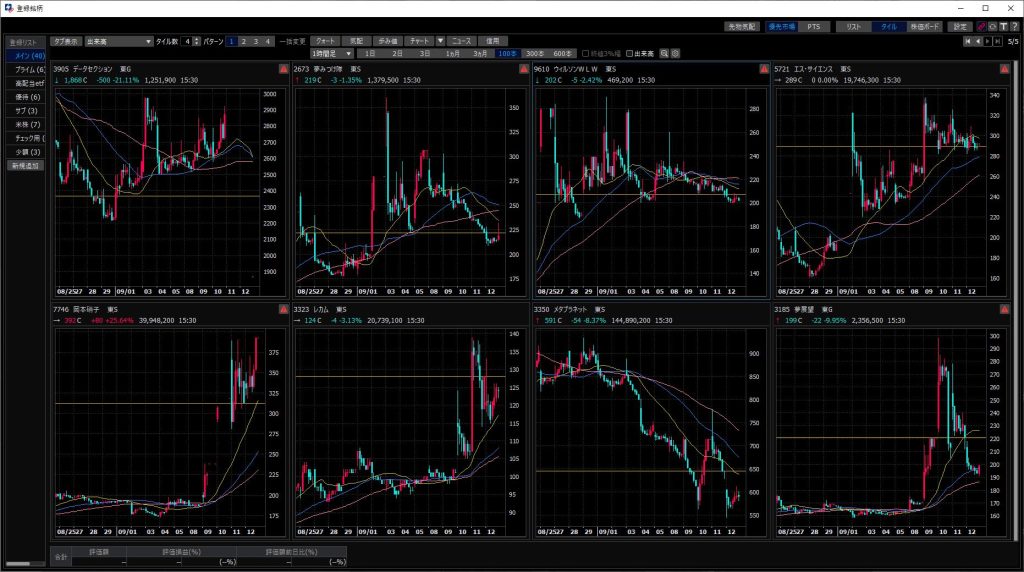Go to the first page of tiles
Viewport: 1024px width, 572px height.
[967, 41]
